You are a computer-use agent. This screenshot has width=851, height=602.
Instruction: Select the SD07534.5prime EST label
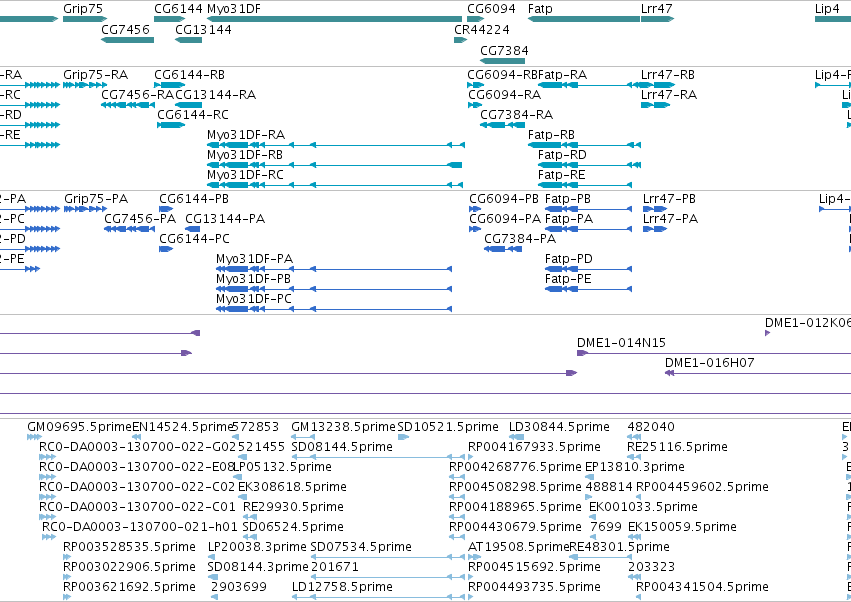361,547
